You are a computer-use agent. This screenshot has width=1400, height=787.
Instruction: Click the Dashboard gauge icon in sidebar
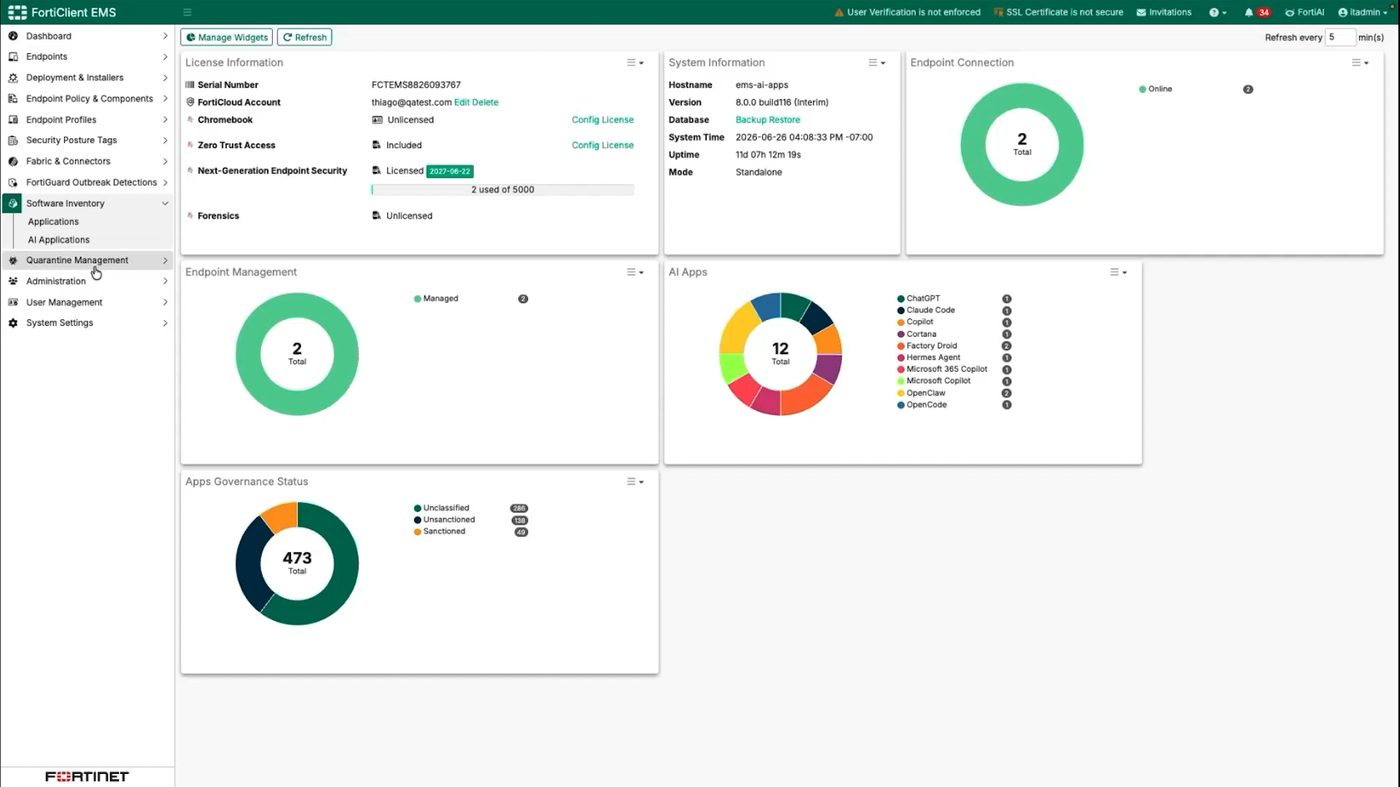click(13, 36)
